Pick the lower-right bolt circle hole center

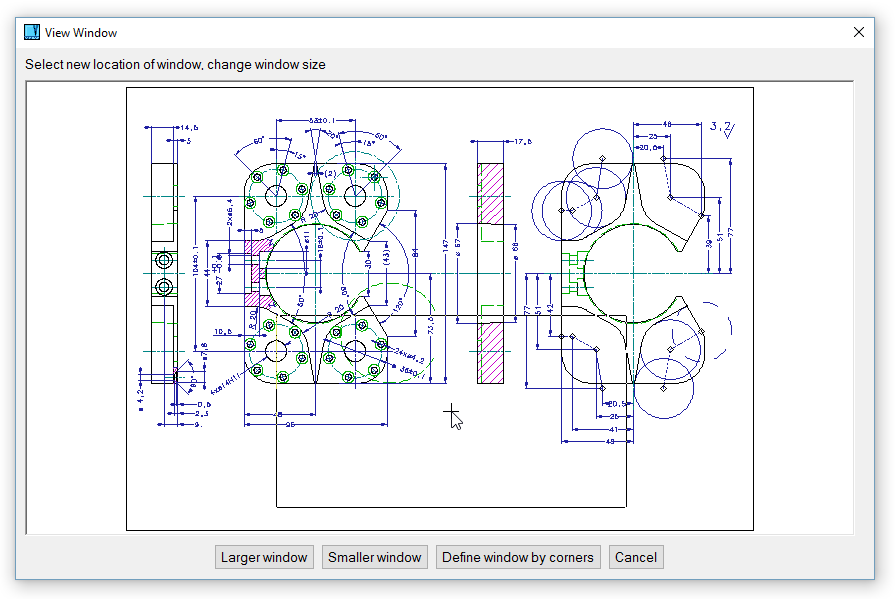pos(355,351)
